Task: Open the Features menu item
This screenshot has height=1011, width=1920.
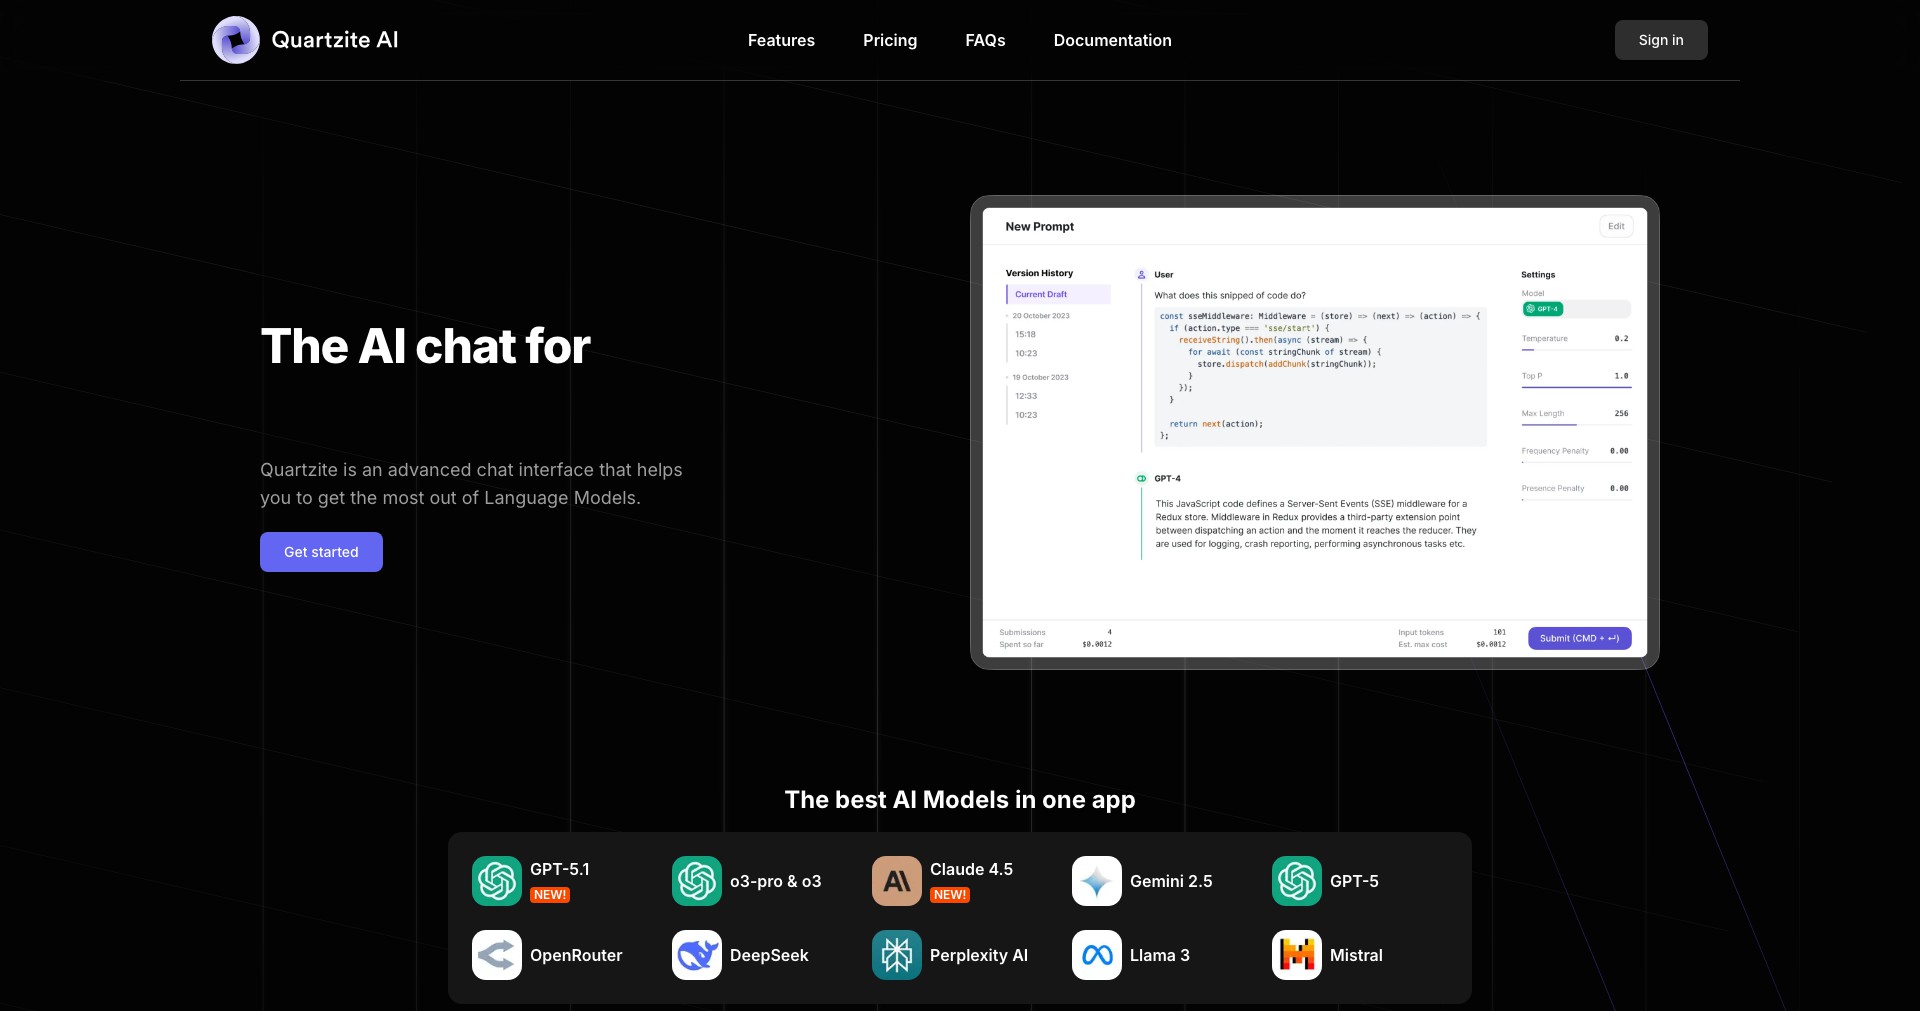Action: point(781,40)
